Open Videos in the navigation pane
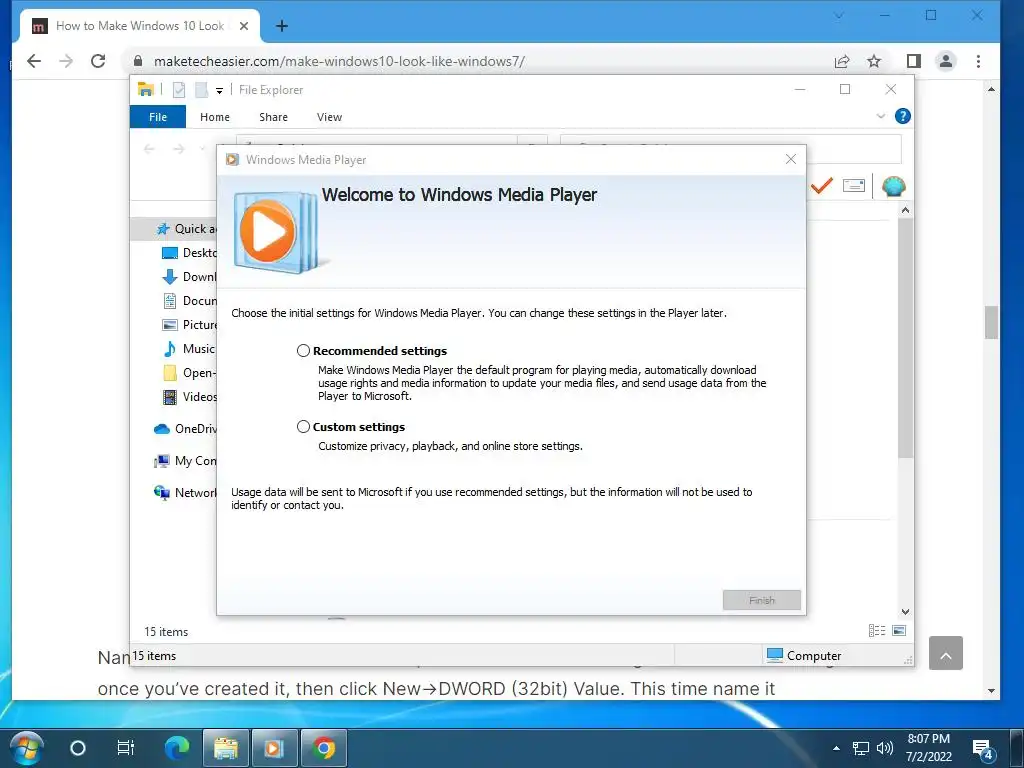The image size is (1024, 768). 189,396
